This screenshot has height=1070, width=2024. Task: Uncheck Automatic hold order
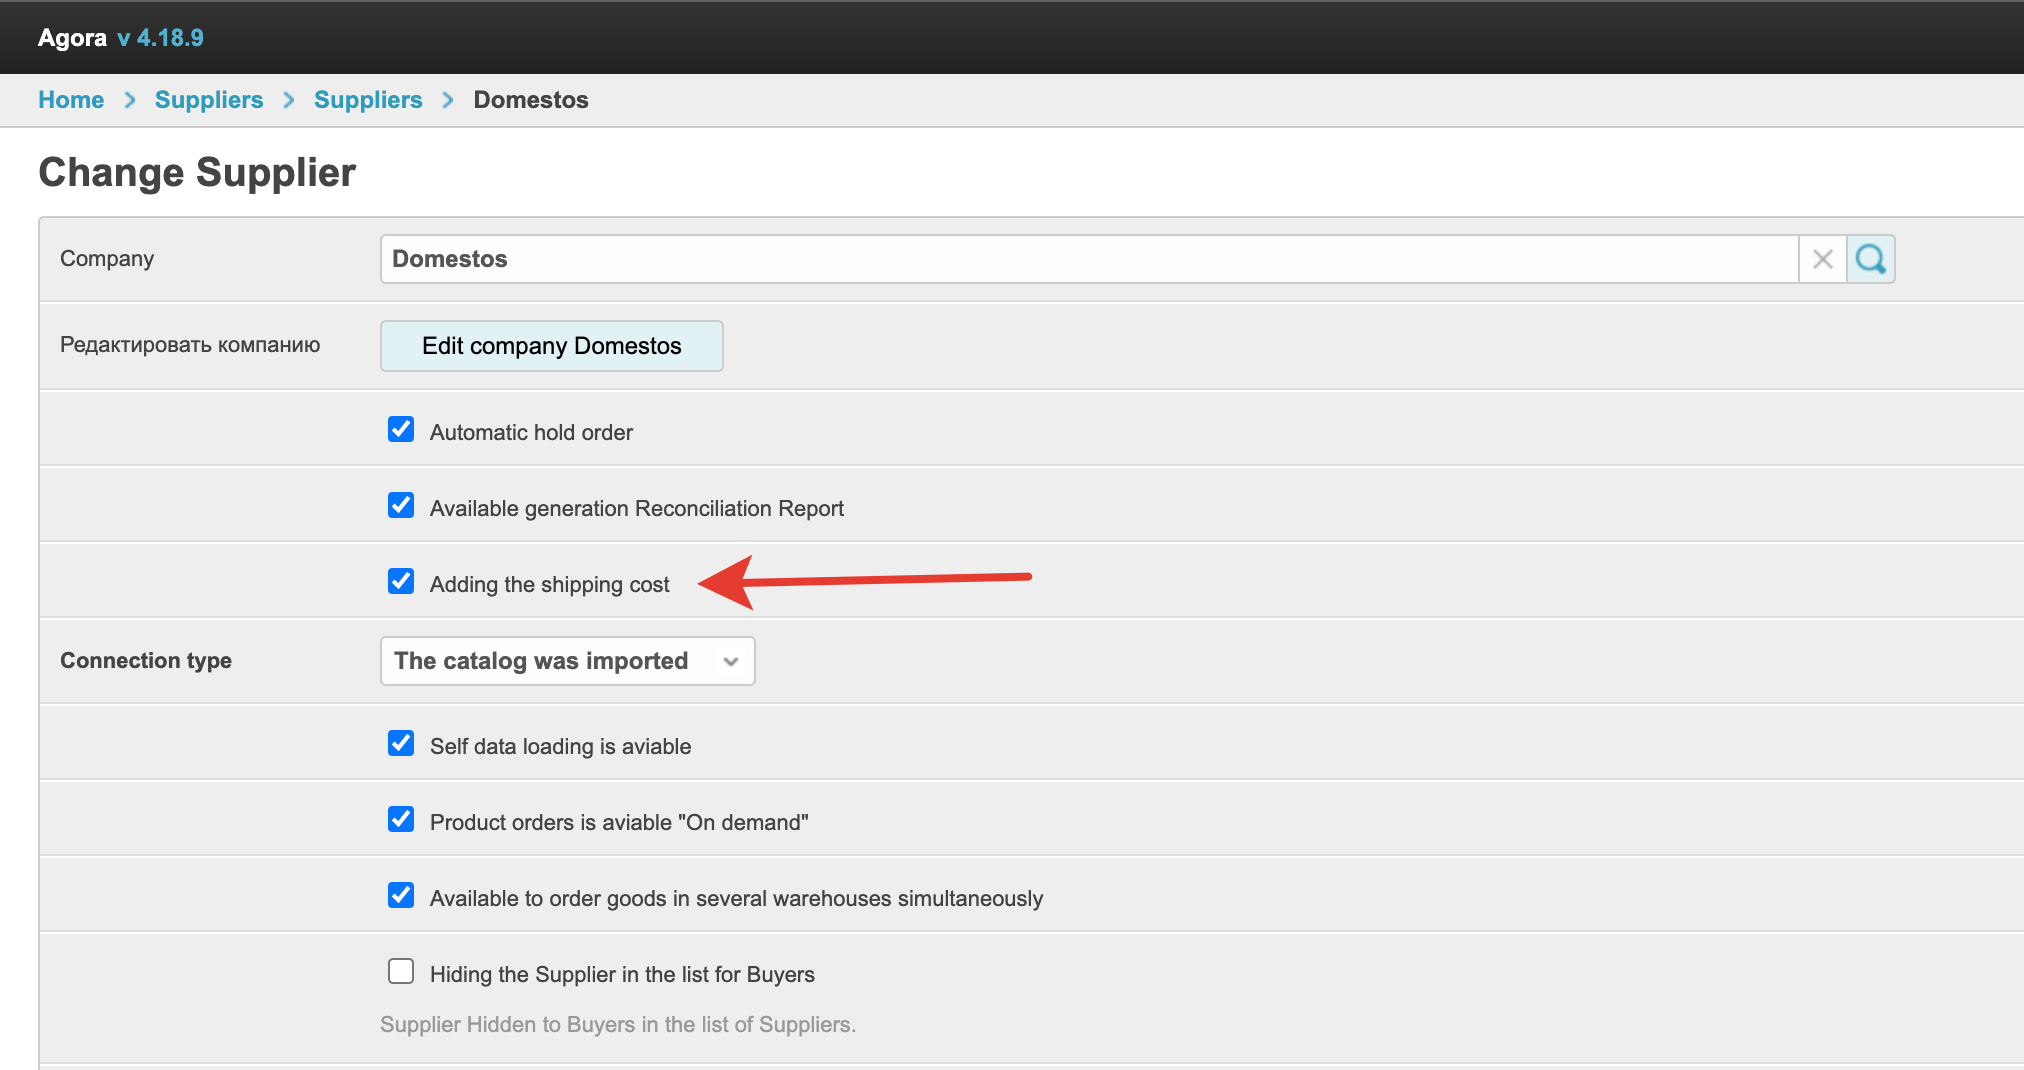tap(401, 430)
